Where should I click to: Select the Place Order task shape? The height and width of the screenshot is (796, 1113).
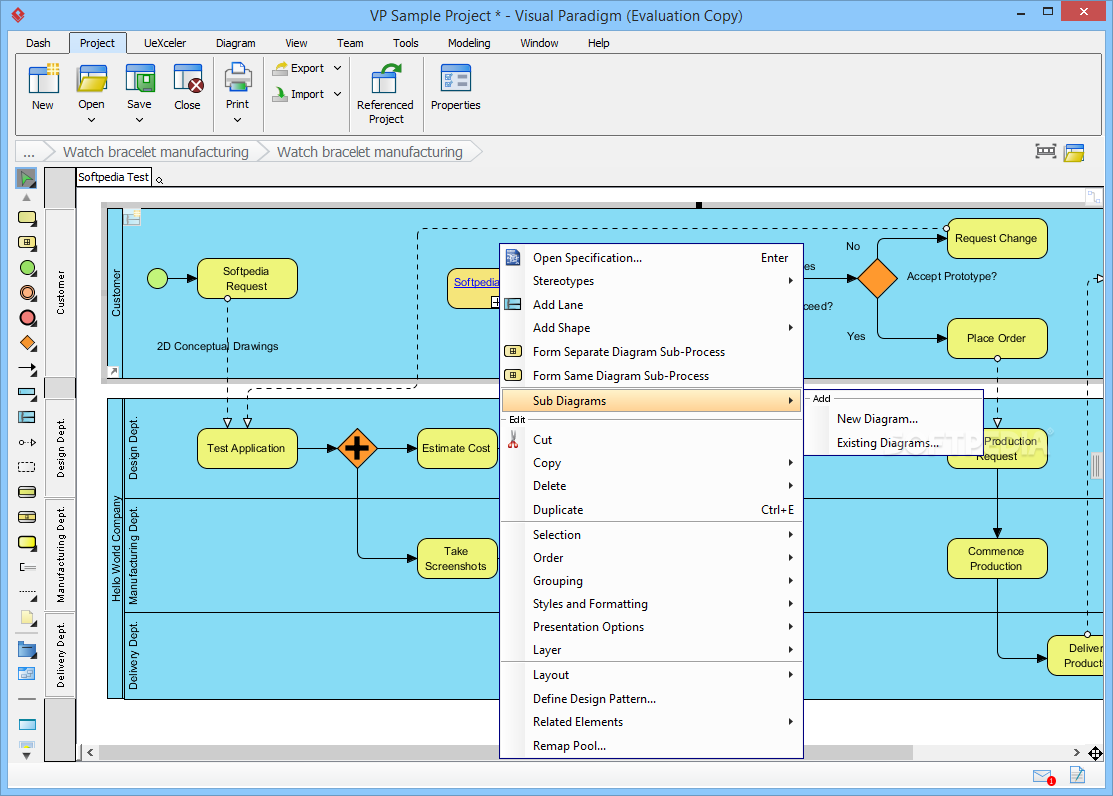click(x=997, y=338)
